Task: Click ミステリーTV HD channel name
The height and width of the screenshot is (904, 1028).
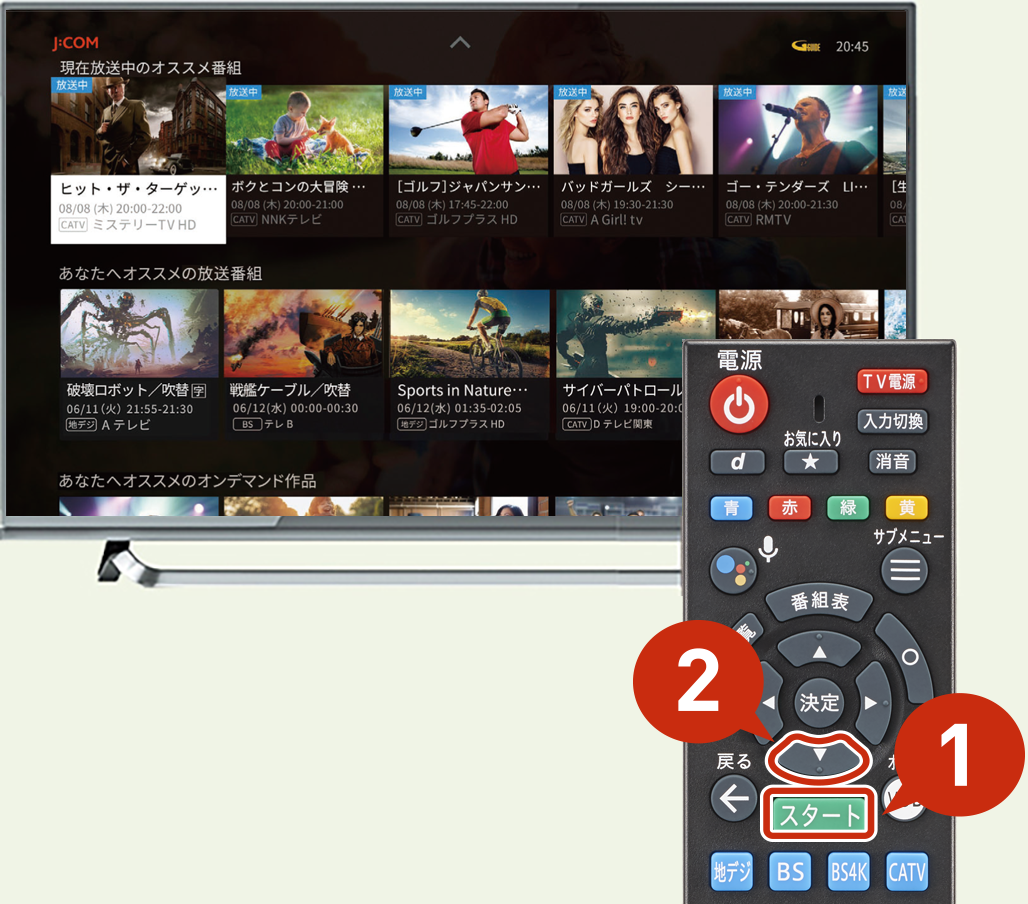Action: (x=144, y=225)
